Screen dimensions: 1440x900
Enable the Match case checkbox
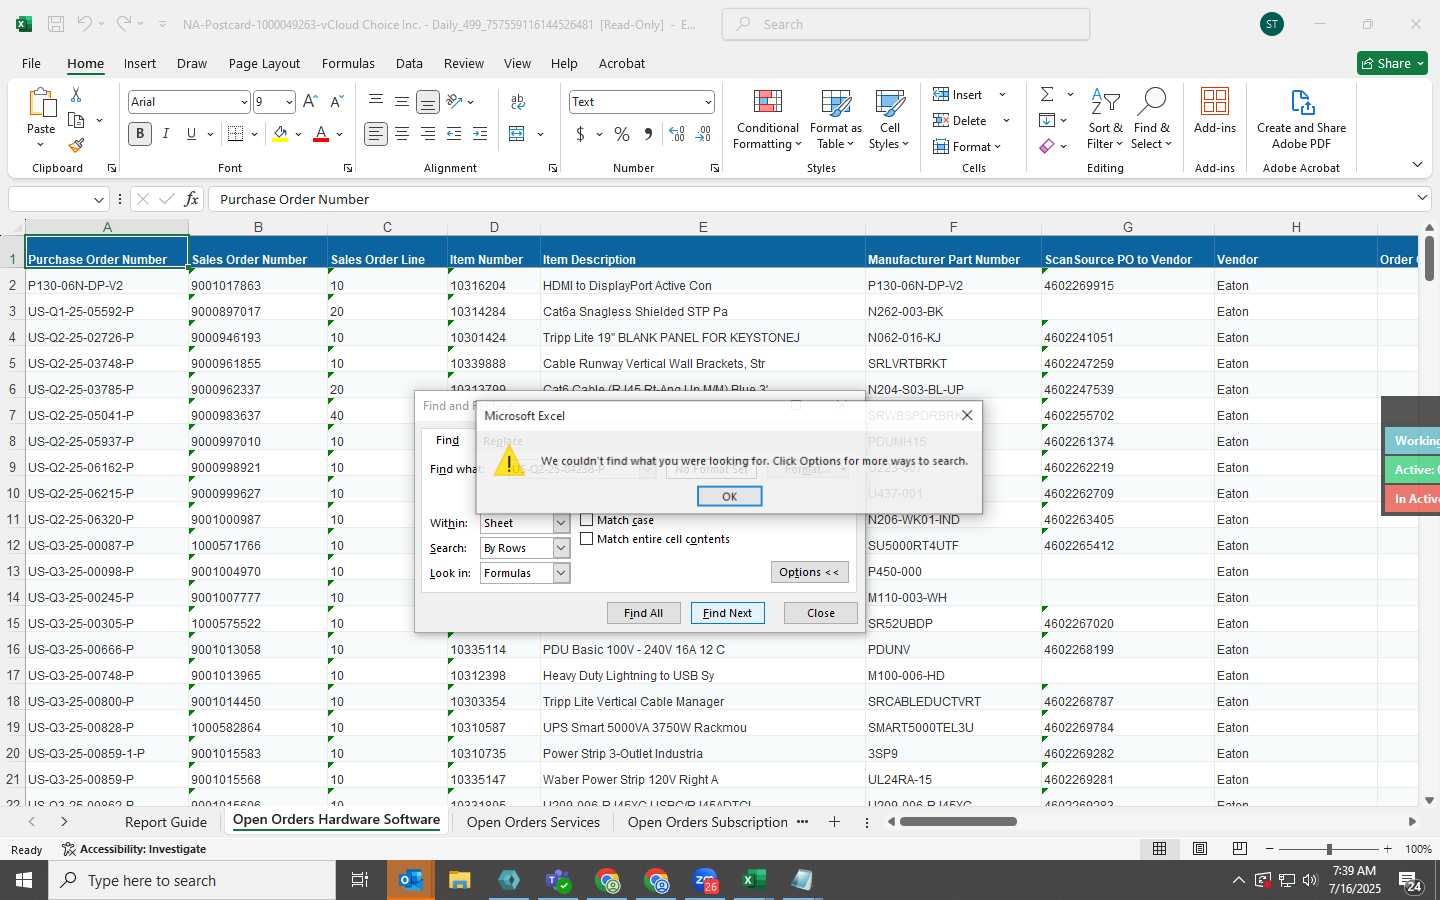[x=587, y=520]
